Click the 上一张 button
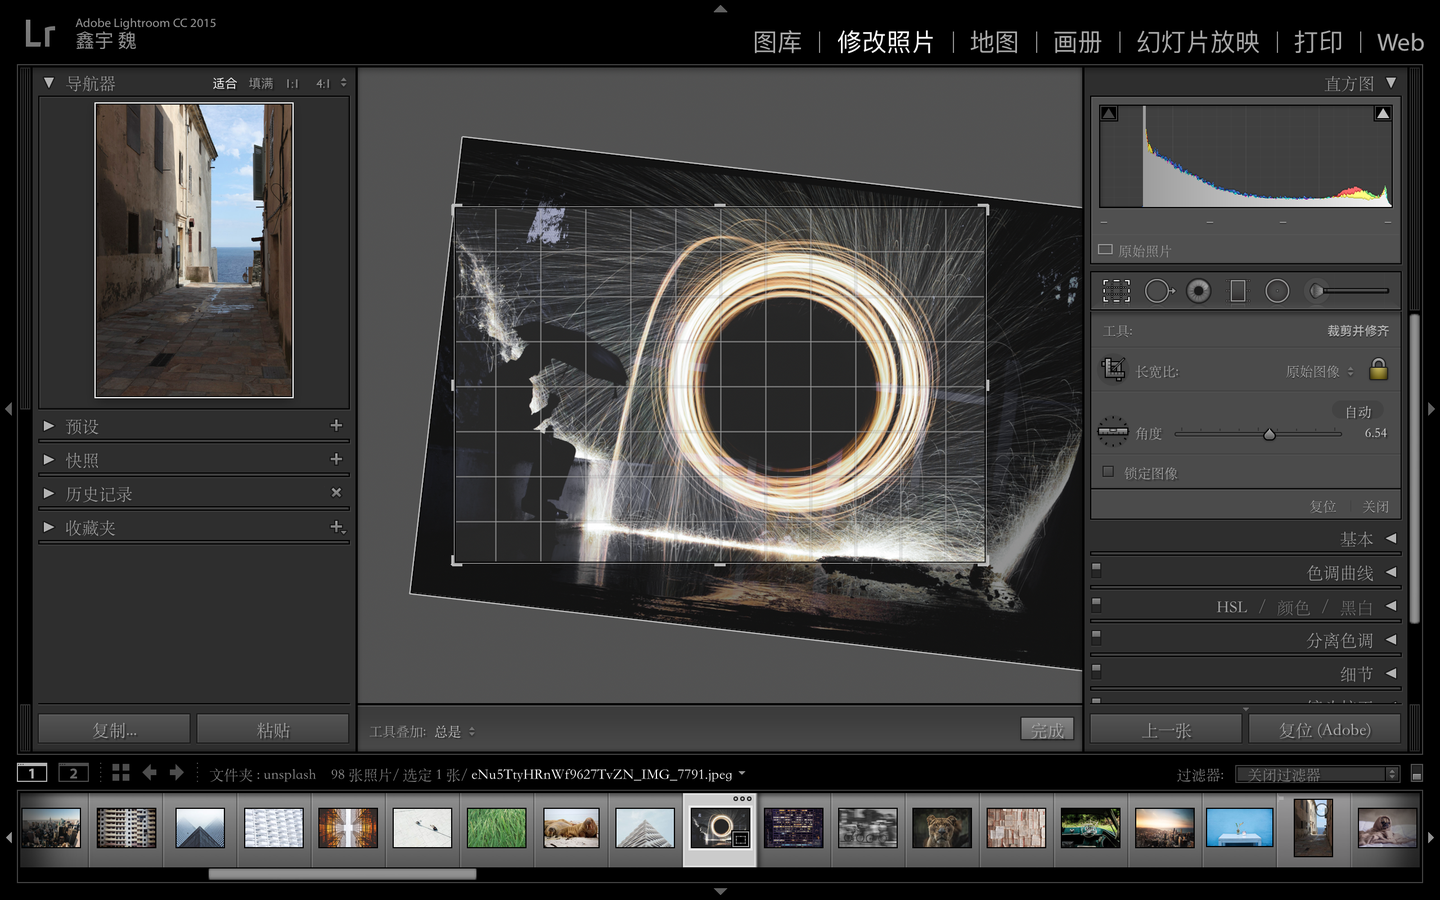The image size is (1440, 900). (x=1166, y=730)
